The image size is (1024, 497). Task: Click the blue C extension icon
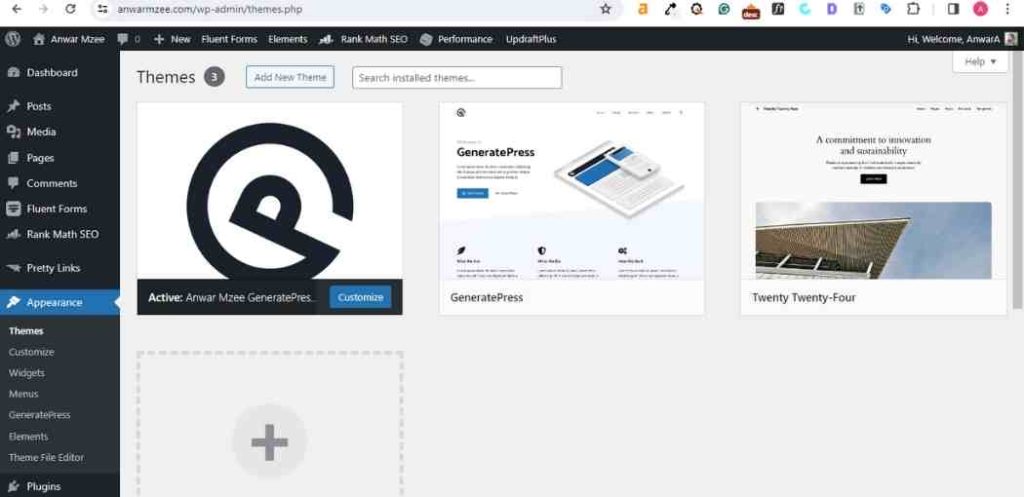[805, 9]
